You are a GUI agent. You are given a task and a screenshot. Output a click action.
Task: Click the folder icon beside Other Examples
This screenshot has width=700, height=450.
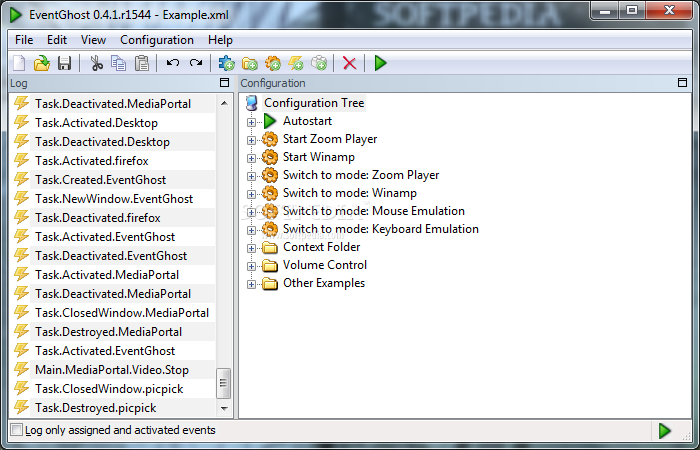click(x=270, y=283)
